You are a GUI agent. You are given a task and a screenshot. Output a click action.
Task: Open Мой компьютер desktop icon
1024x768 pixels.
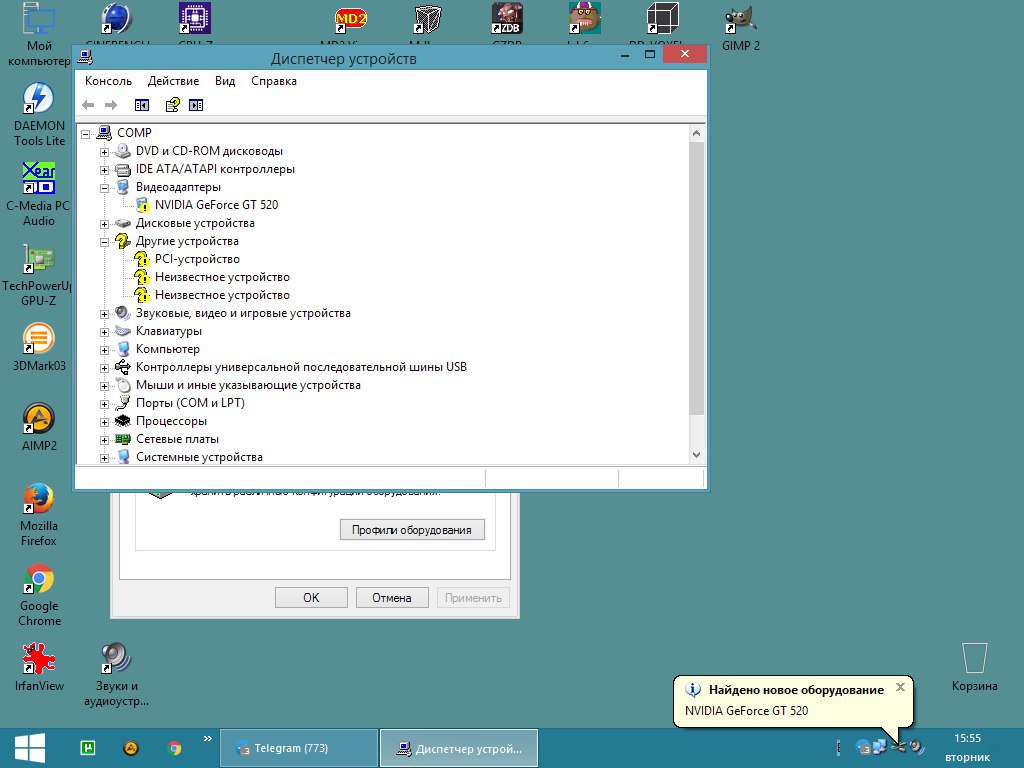(39, 34)
